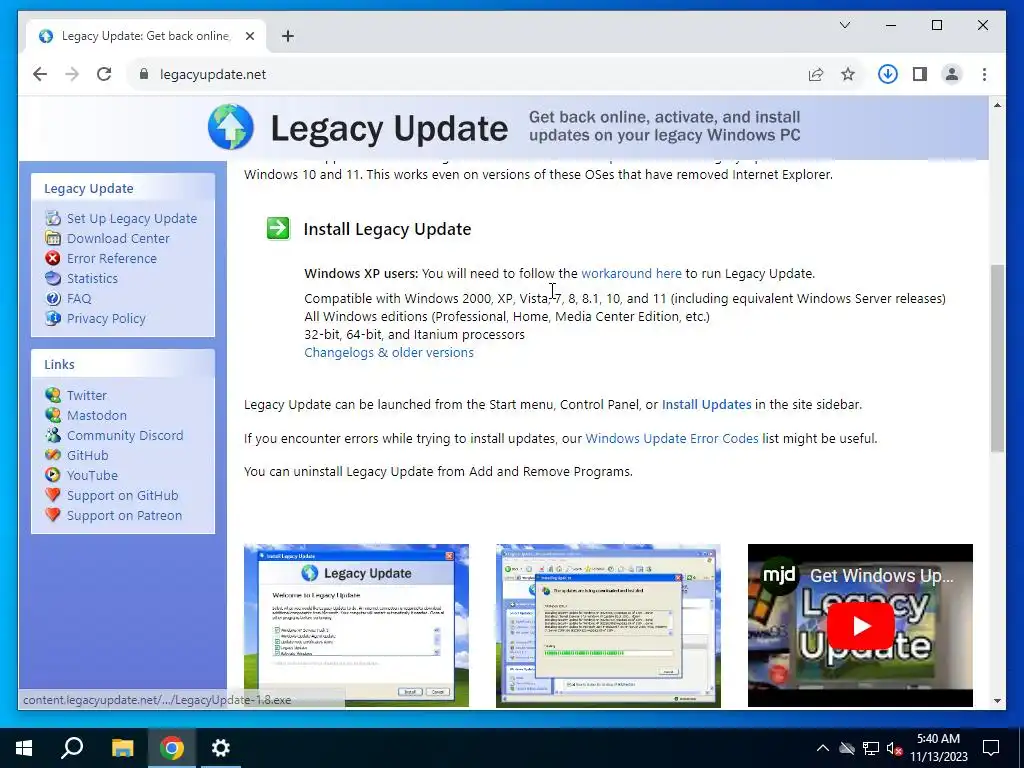The width and height of the screenshot is (1024, 768).
Task: View site information via the lock icon
Action: point(144,74)
